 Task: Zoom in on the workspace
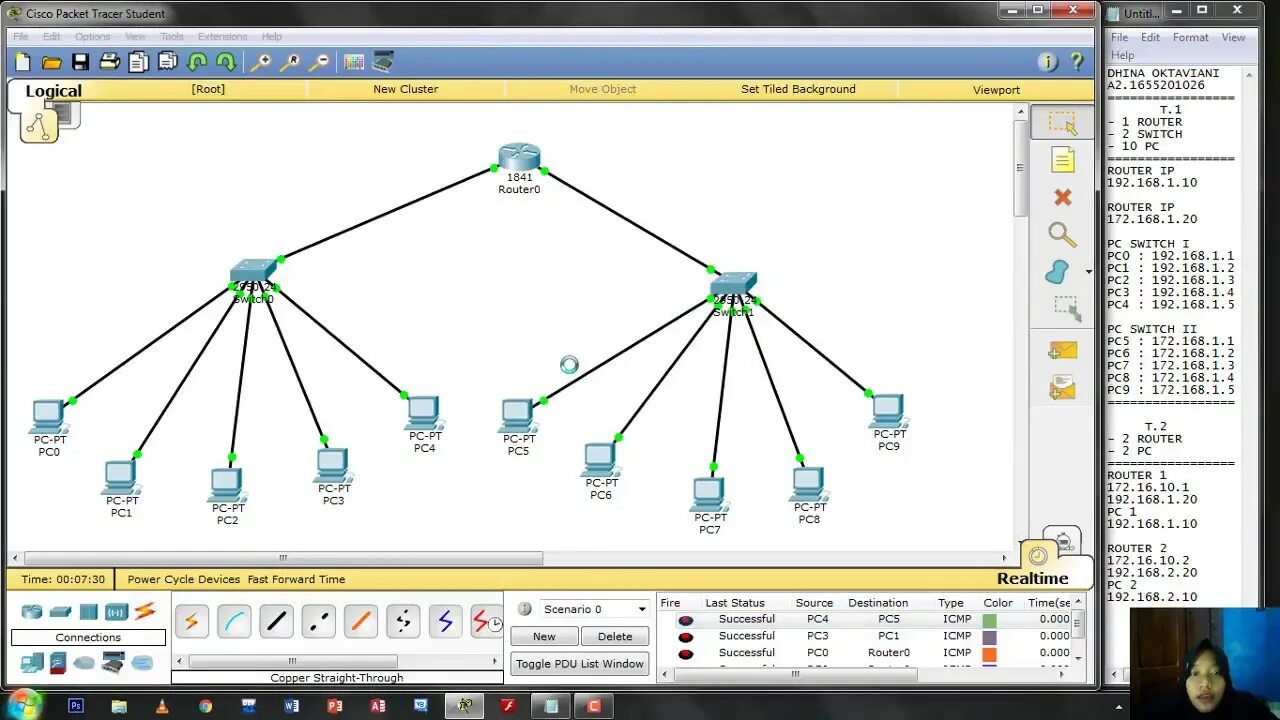pyautogui.click(x=260, y=62)
